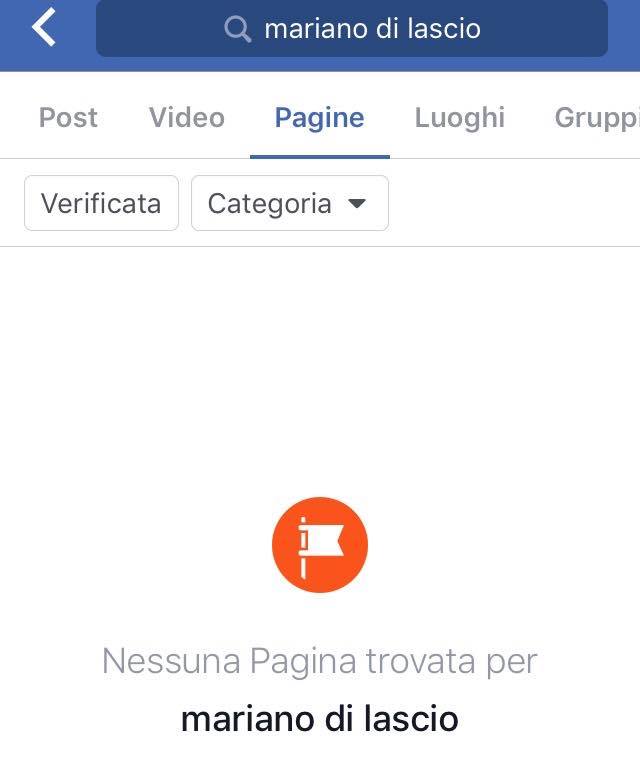Screen dimensions: 640x781
Task: Select the Pagine tab
Action: pyautogui.click(x=320, y=118)
